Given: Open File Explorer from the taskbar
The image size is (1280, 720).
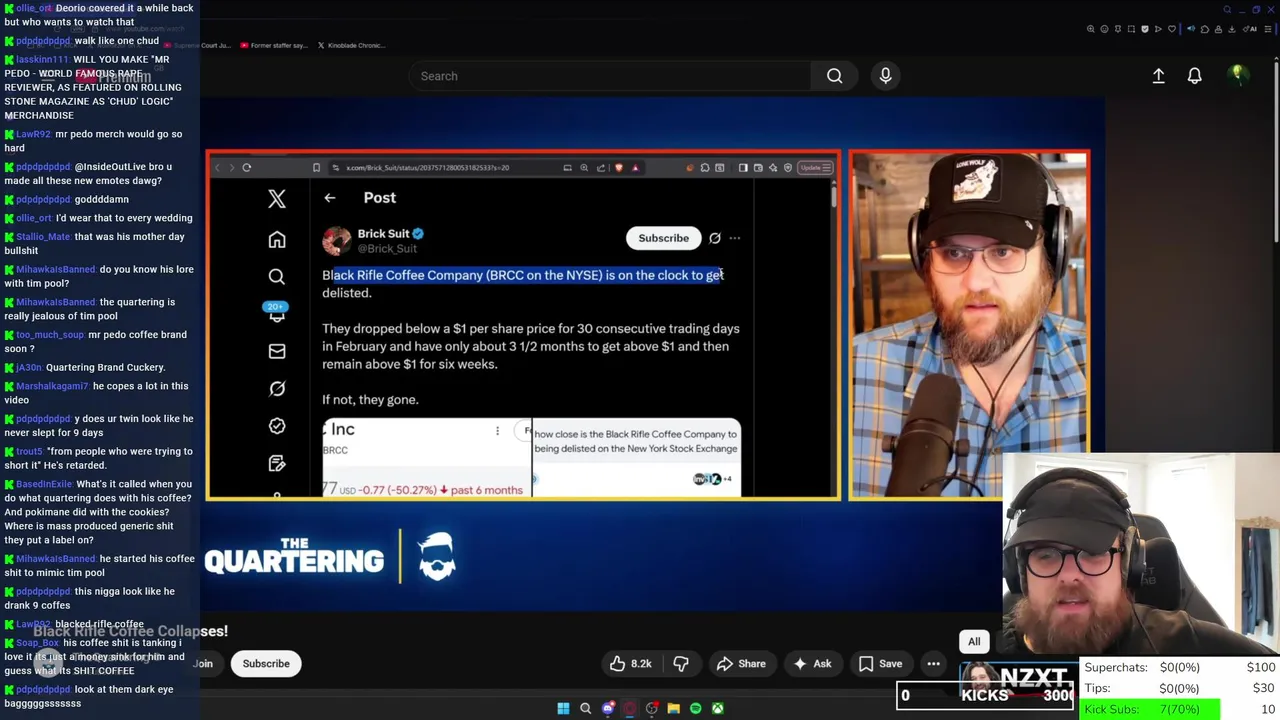Looking at the screenshot, I should pyautogui.click(x=674, y=709).
